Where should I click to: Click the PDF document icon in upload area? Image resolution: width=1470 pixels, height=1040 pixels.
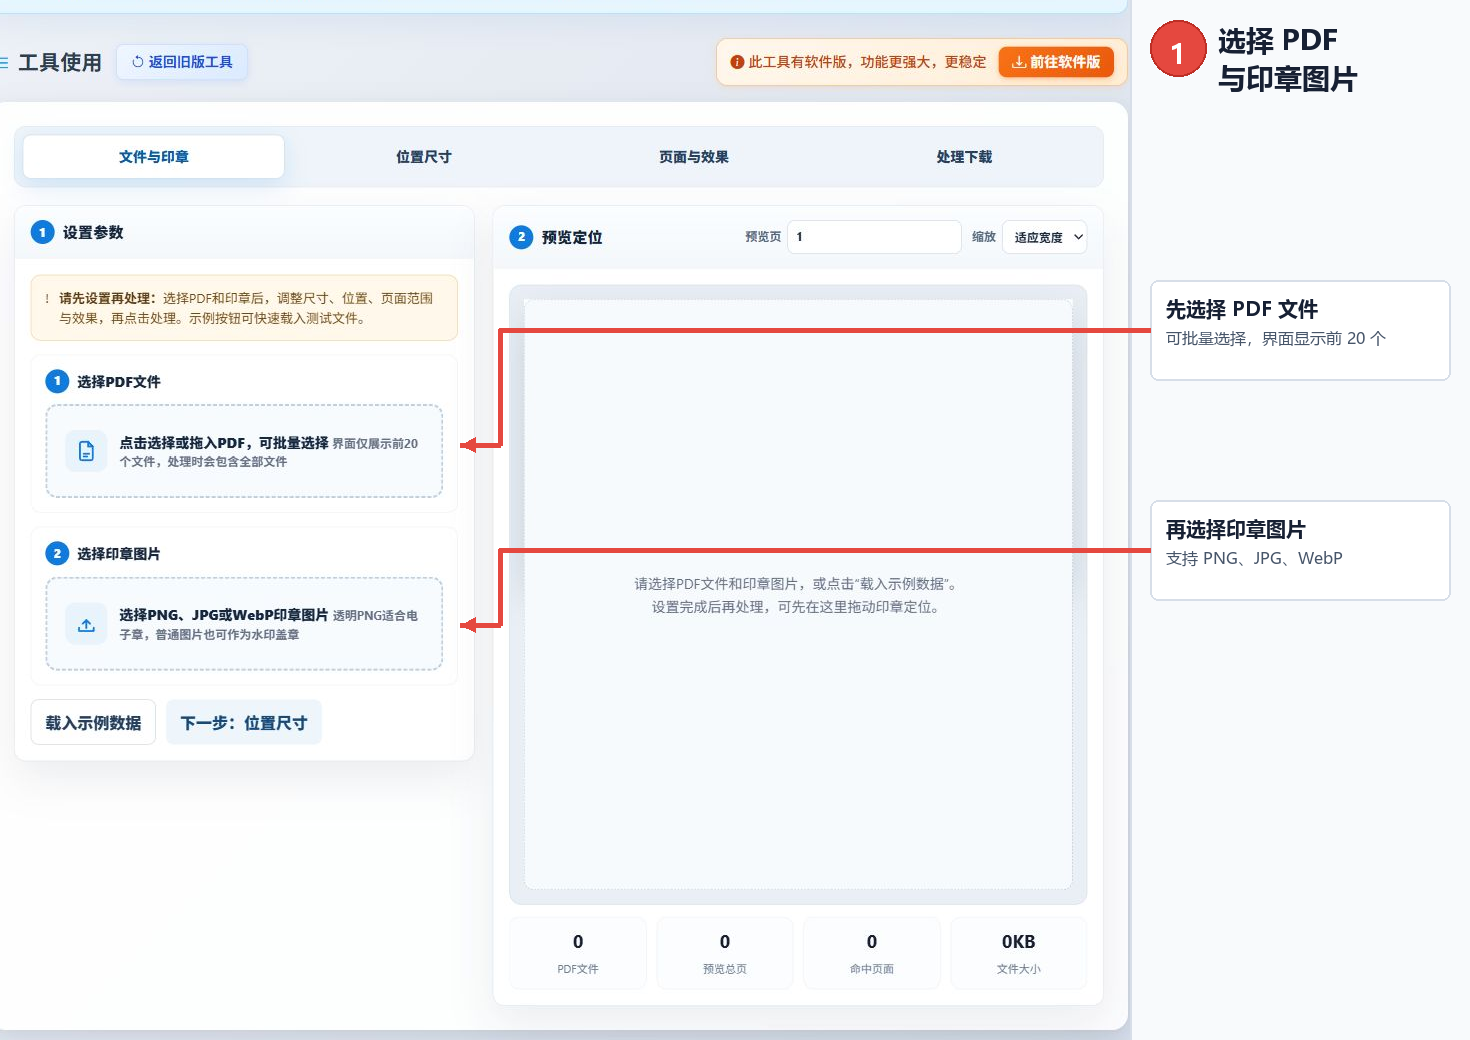click(x=86, y=451)
